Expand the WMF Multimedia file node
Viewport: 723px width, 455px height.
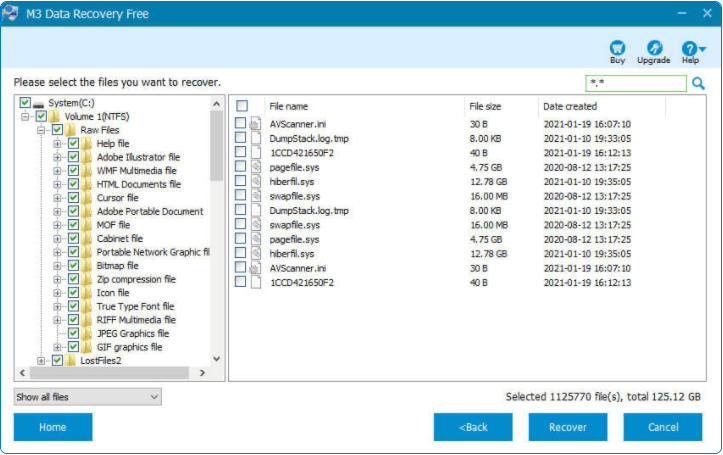coord(57,171)
